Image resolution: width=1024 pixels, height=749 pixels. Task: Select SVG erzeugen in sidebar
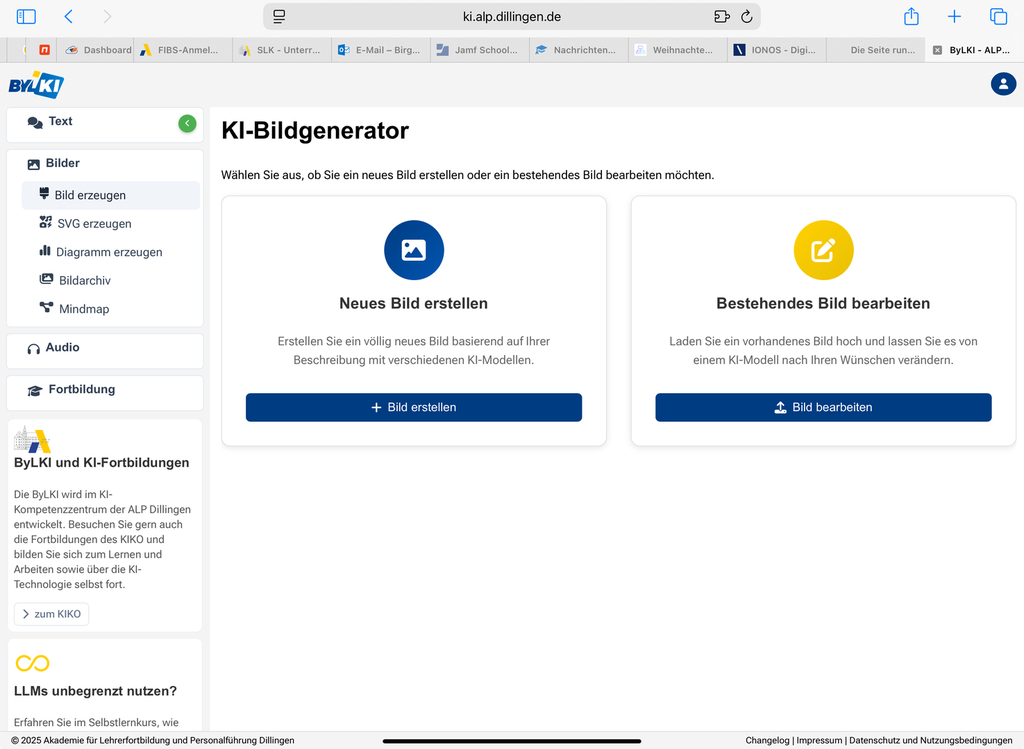[x=94, y=224]
